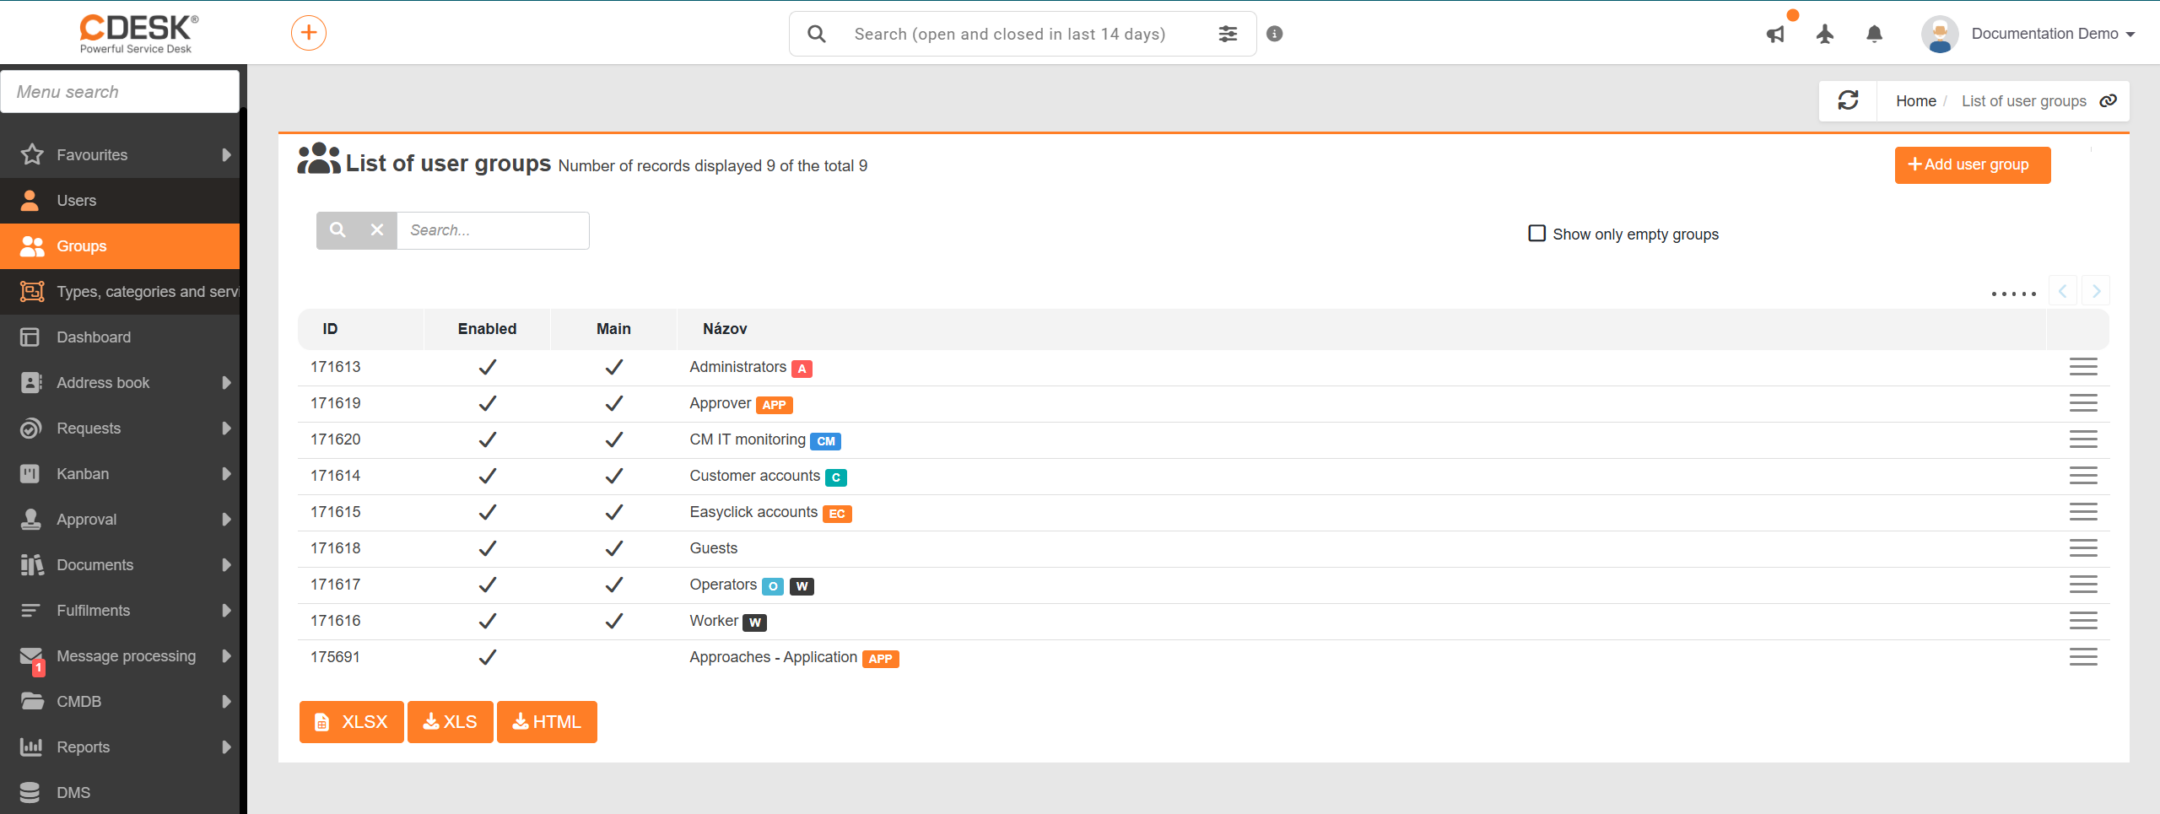Image resolution: width=2160 pixels, height=814 pixels.
Task: Clear the group search with X button
Action: pyautogui.click(x=377, y=230)
